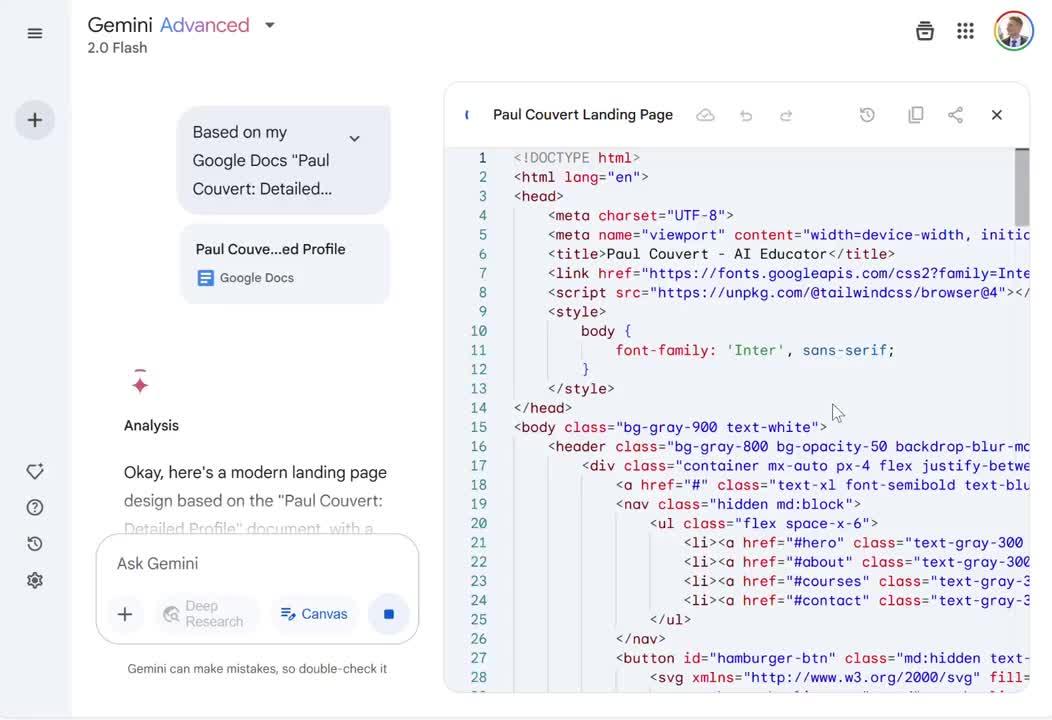Open recent Activity history in sidebar
Screen dimensions: 1052x720
click(x=35, y=544)
